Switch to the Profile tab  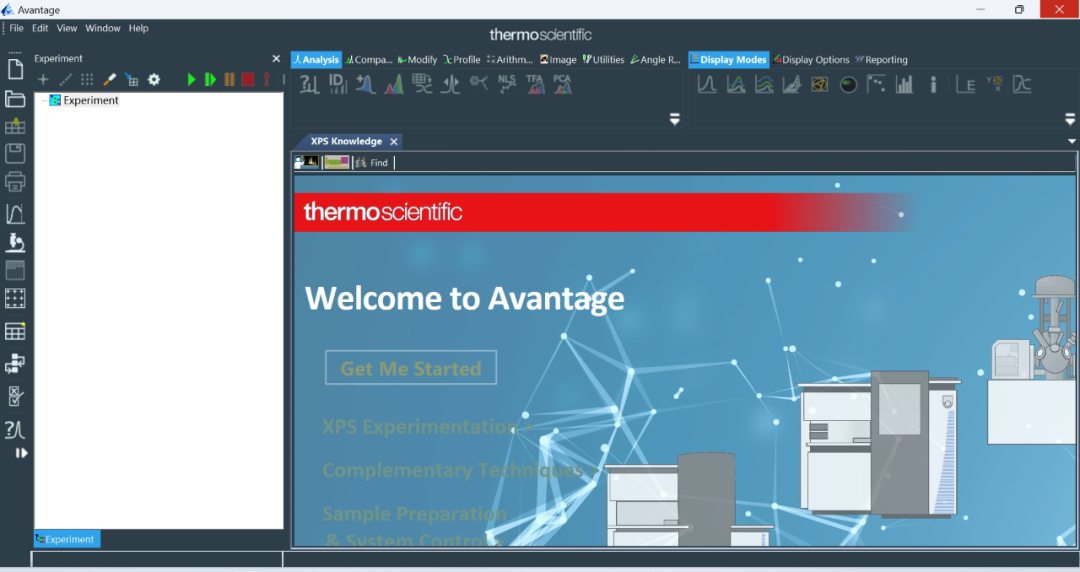click(461, 59)
